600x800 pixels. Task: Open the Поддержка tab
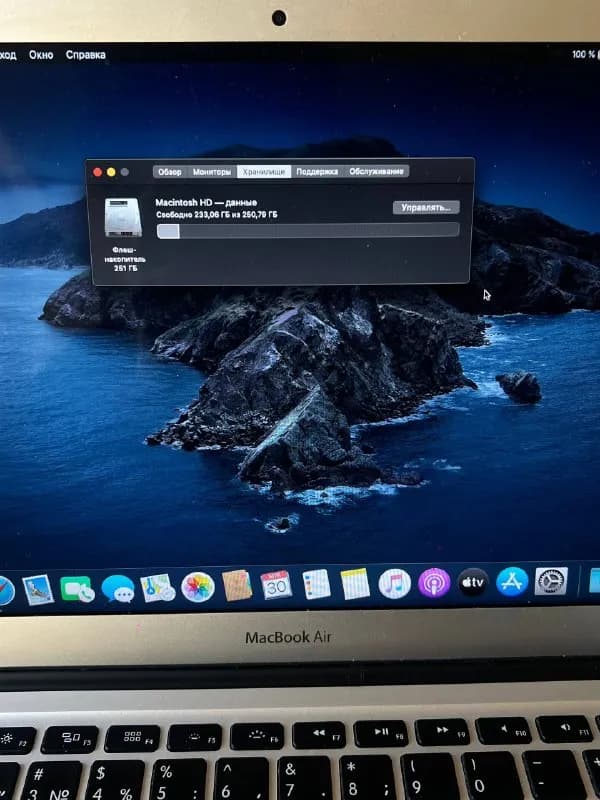pos(317,171)
